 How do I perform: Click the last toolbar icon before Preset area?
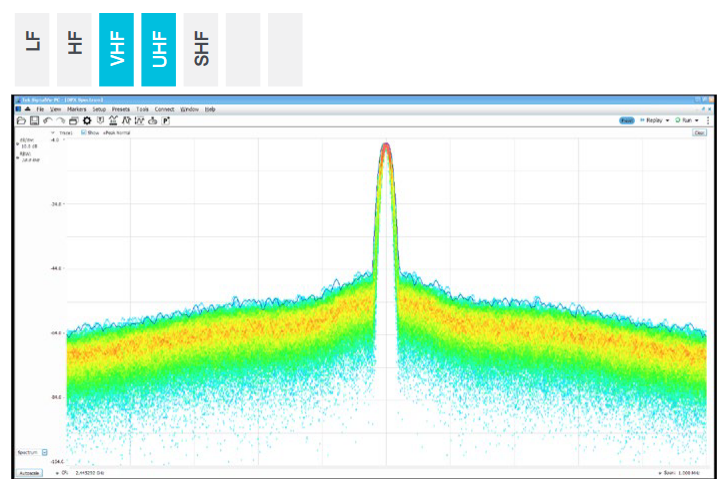point(166,120)
